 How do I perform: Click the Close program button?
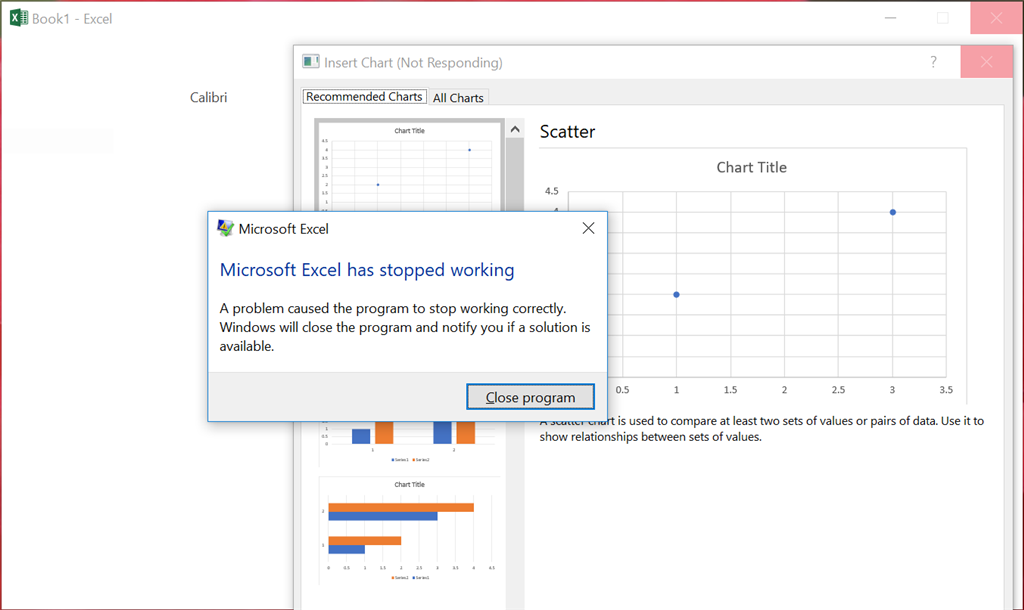click(x=530, y=397)
